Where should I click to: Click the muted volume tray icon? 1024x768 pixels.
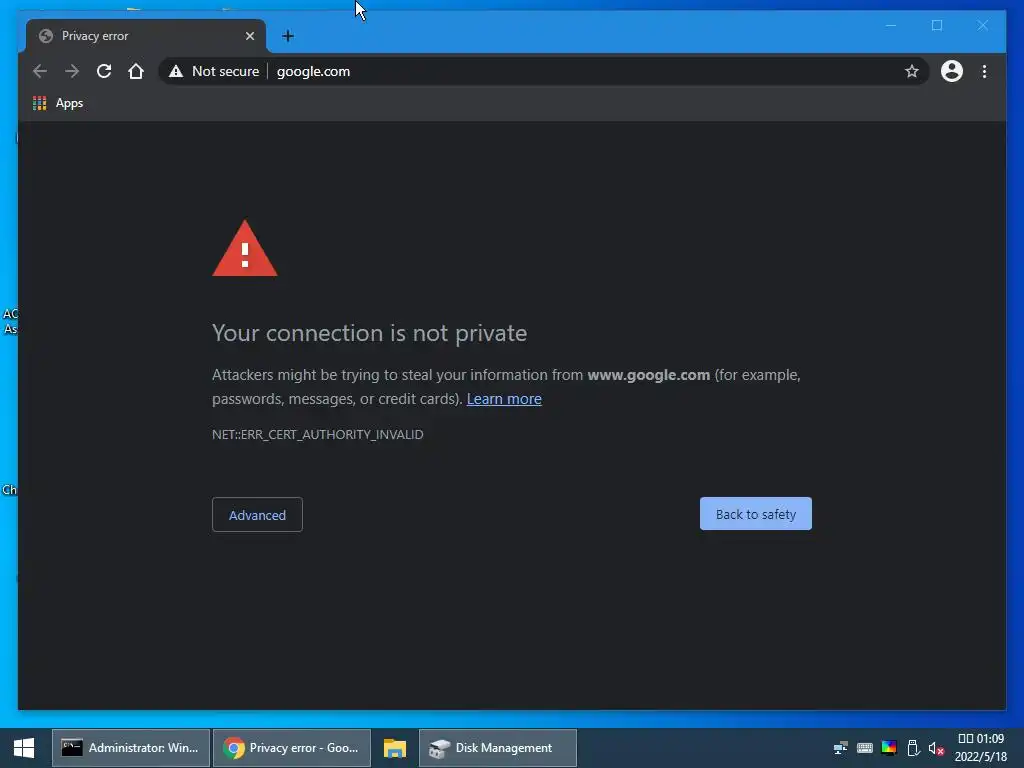pyautogui.click(x=936, y=748)
